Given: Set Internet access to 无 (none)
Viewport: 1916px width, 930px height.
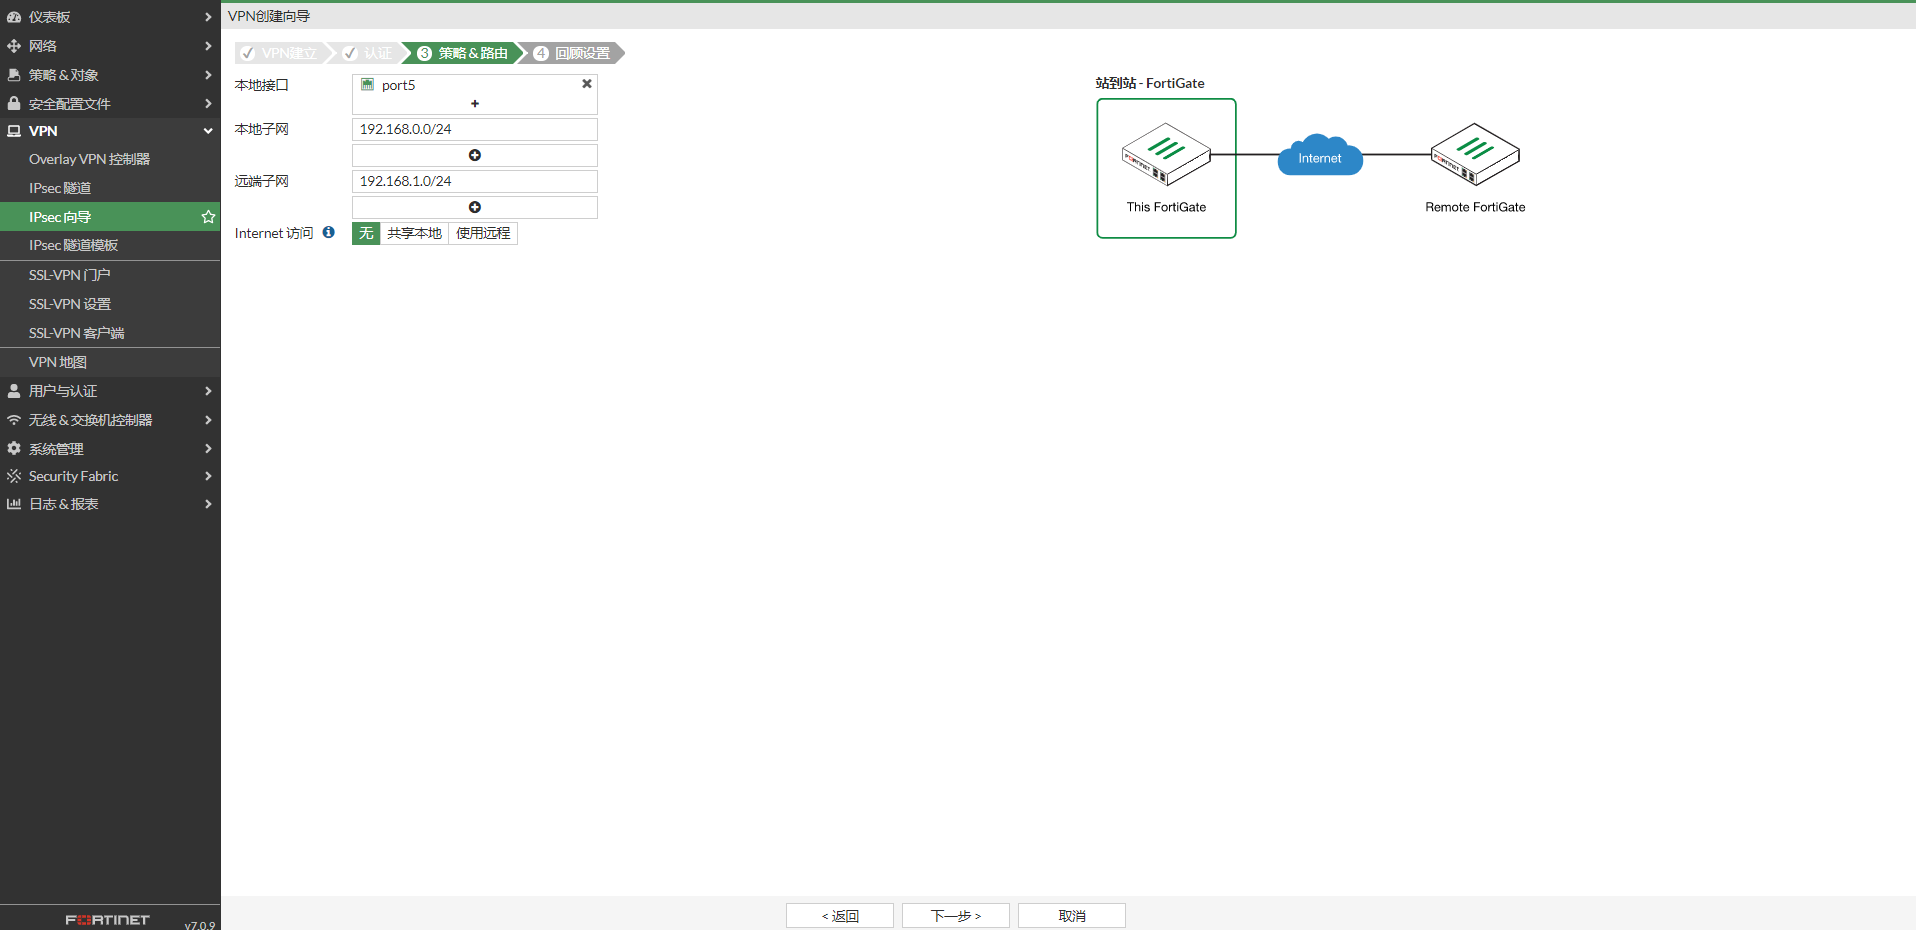Looking at the screenshot, I should pyautogui.click(x=366, y=233).
